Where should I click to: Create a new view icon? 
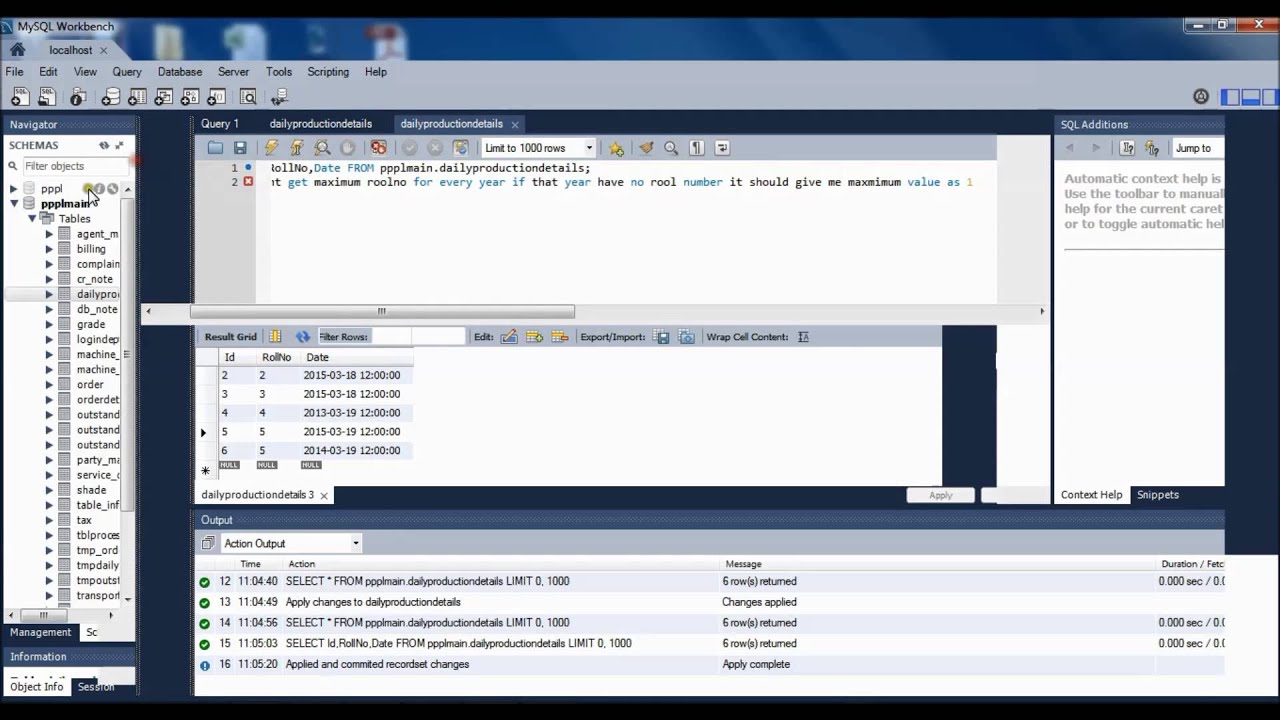pyautogui.click(x=163, y=97)
